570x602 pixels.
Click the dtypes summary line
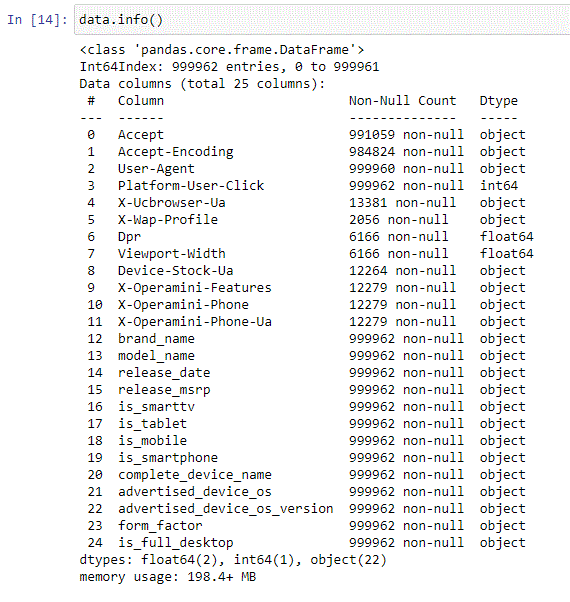pyautogui.click(x=233, y=560)
